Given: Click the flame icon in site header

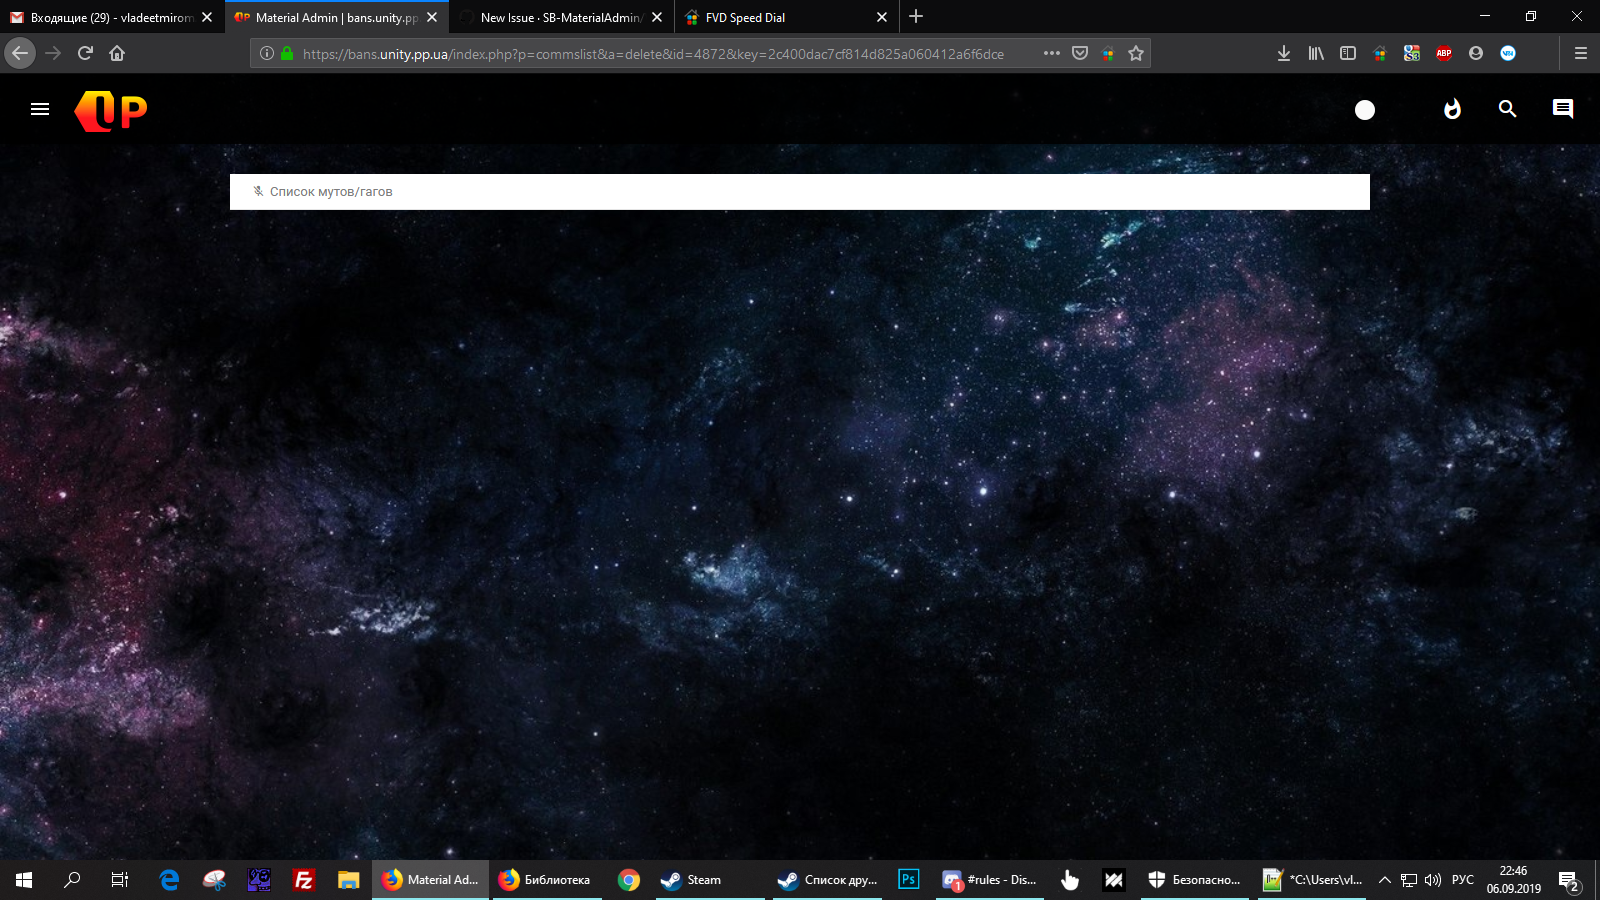Looking at the screenshot, I should coord(1452,109).
